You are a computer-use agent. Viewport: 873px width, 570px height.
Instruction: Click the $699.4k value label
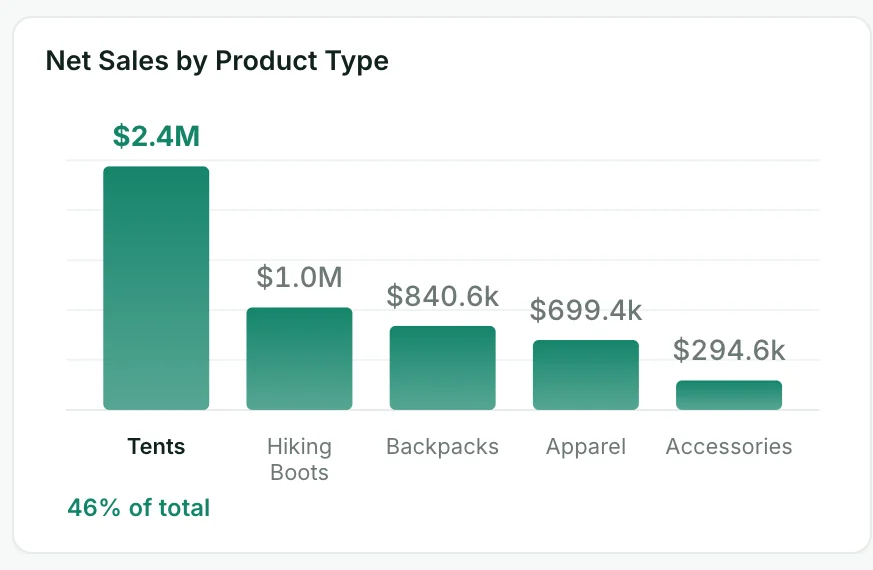click(586, 309)
